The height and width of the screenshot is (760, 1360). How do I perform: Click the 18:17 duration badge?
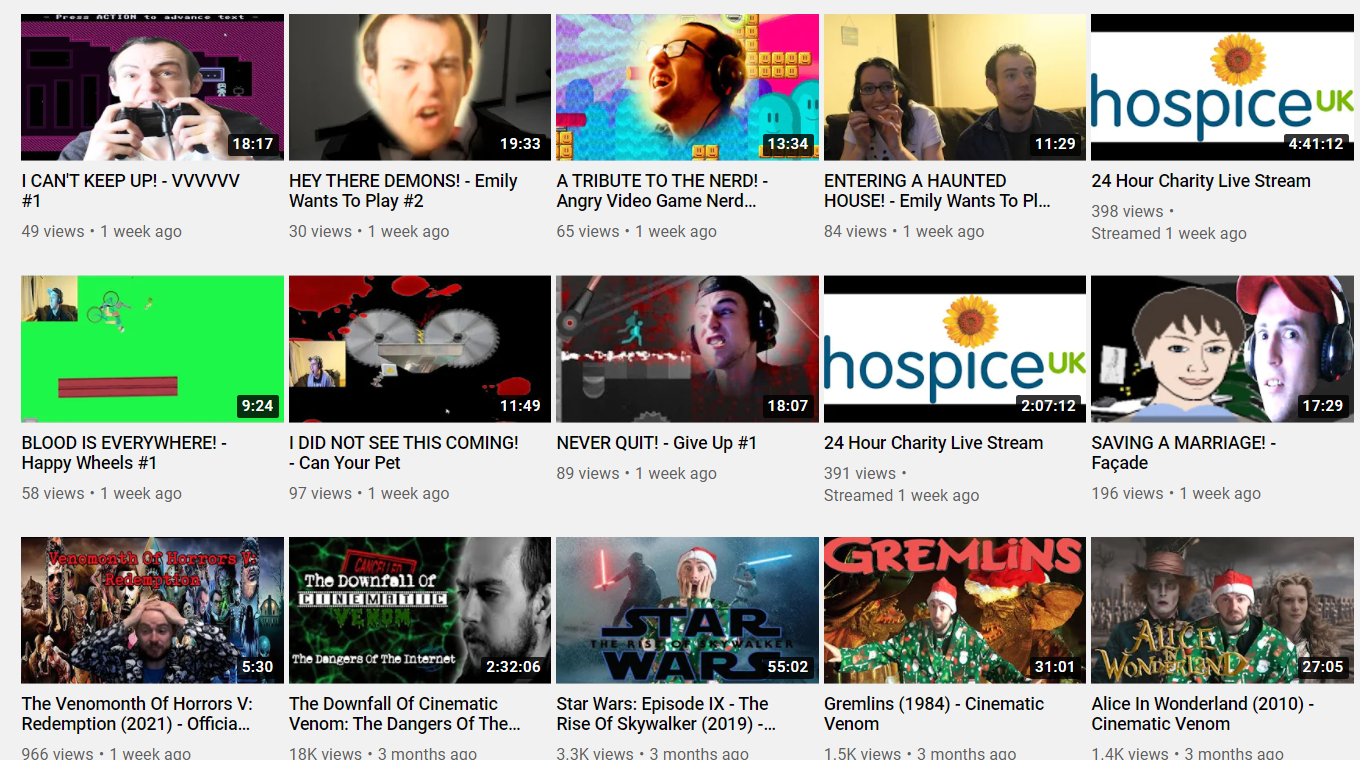[x=253, y=144]
